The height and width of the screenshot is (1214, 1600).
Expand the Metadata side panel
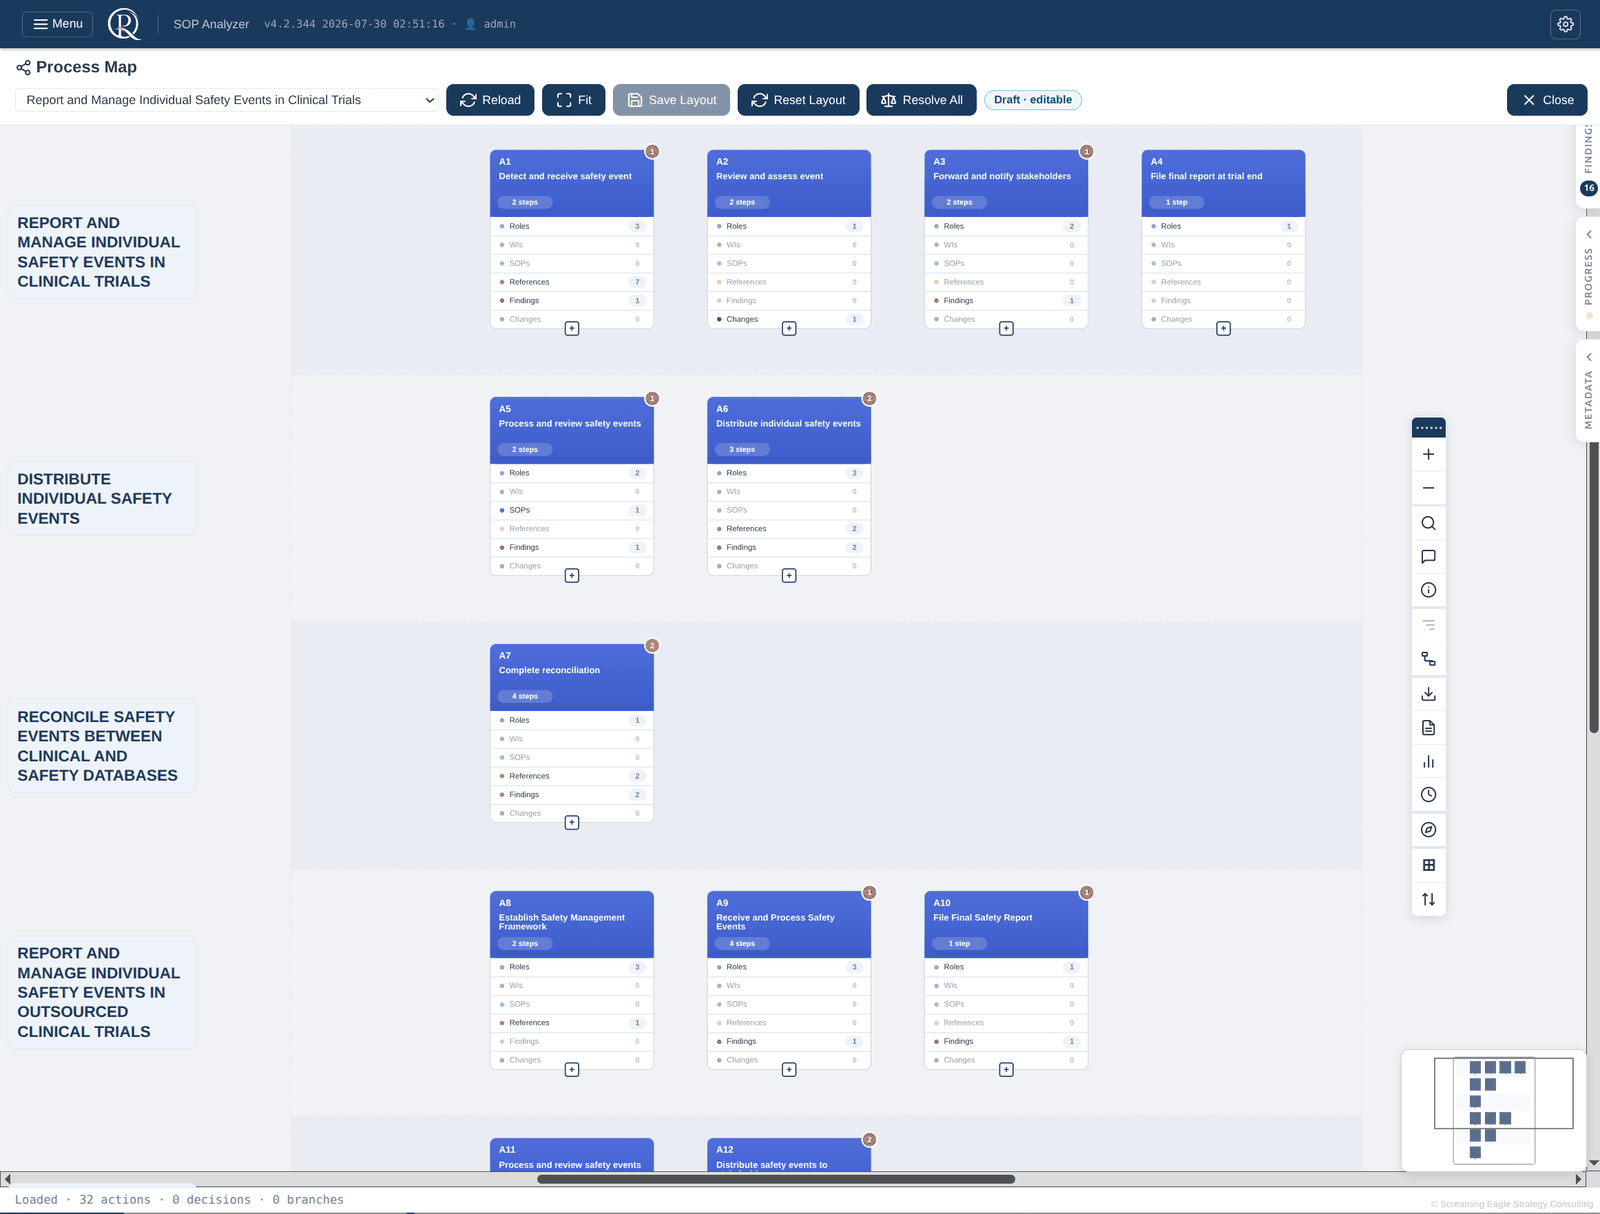[x=1588, y=392]
